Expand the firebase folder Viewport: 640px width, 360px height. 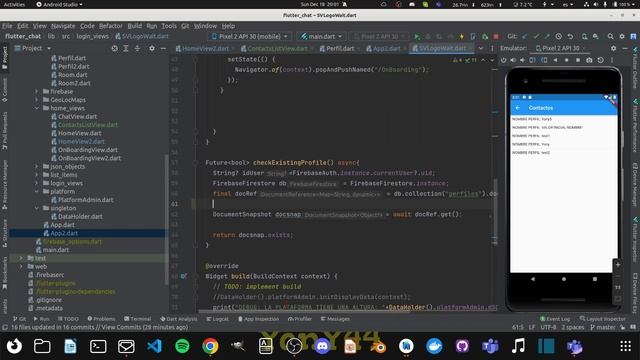(36, 91)
